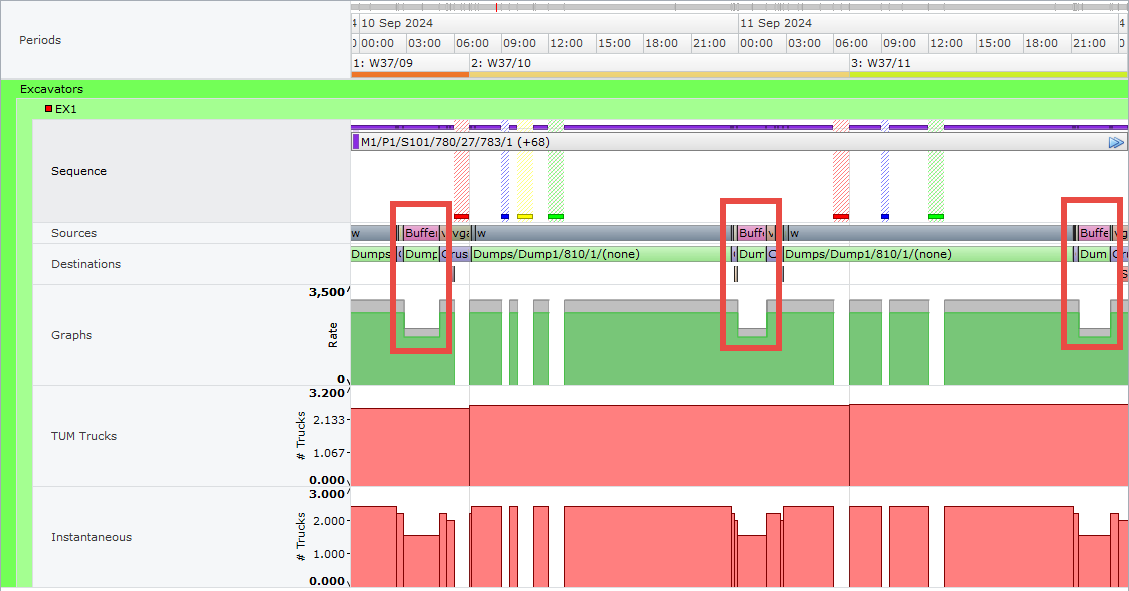Click the red square icon beside EX1
This screenshot has width=1129, height=591.
[48, 109]
